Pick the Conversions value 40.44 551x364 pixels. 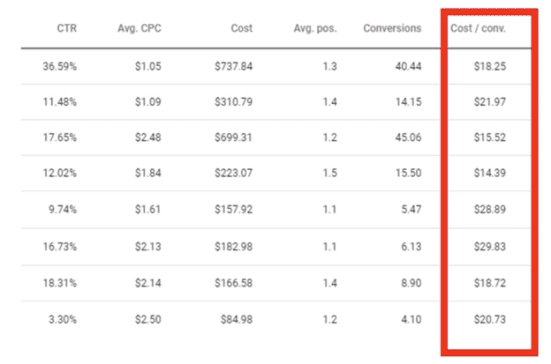(408, 66)
